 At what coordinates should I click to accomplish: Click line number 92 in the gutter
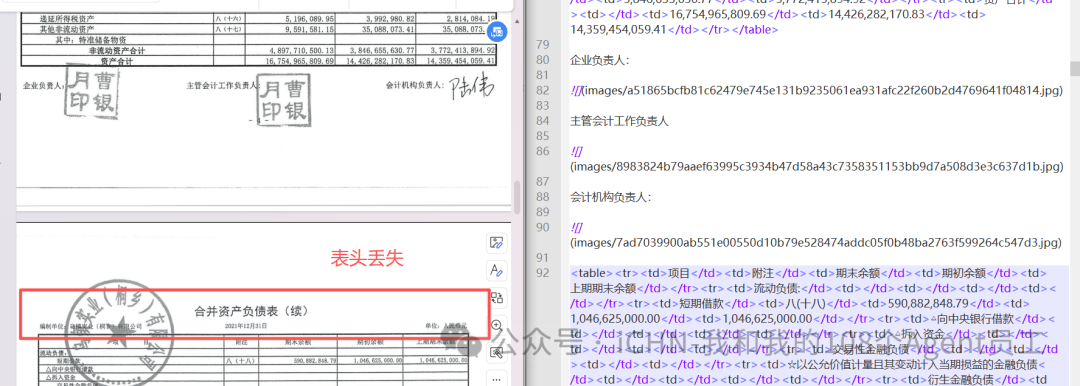pos(543,273)
